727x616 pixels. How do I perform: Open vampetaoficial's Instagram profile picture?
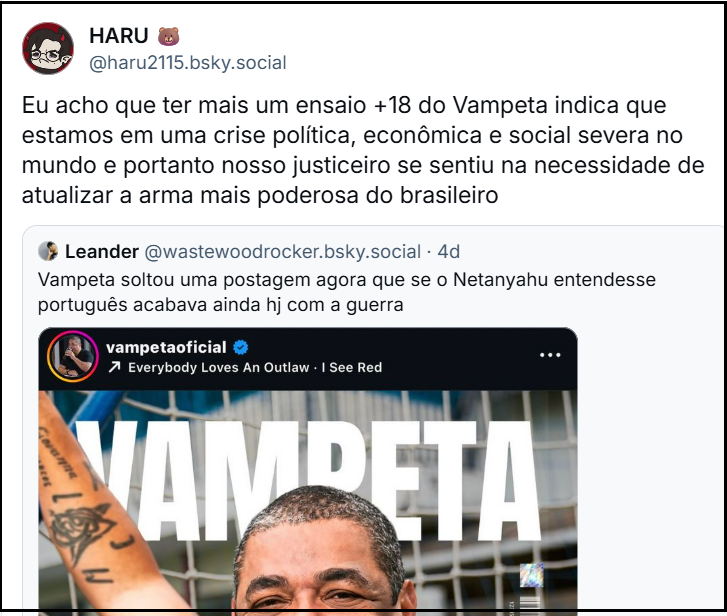tap(72, 356)
